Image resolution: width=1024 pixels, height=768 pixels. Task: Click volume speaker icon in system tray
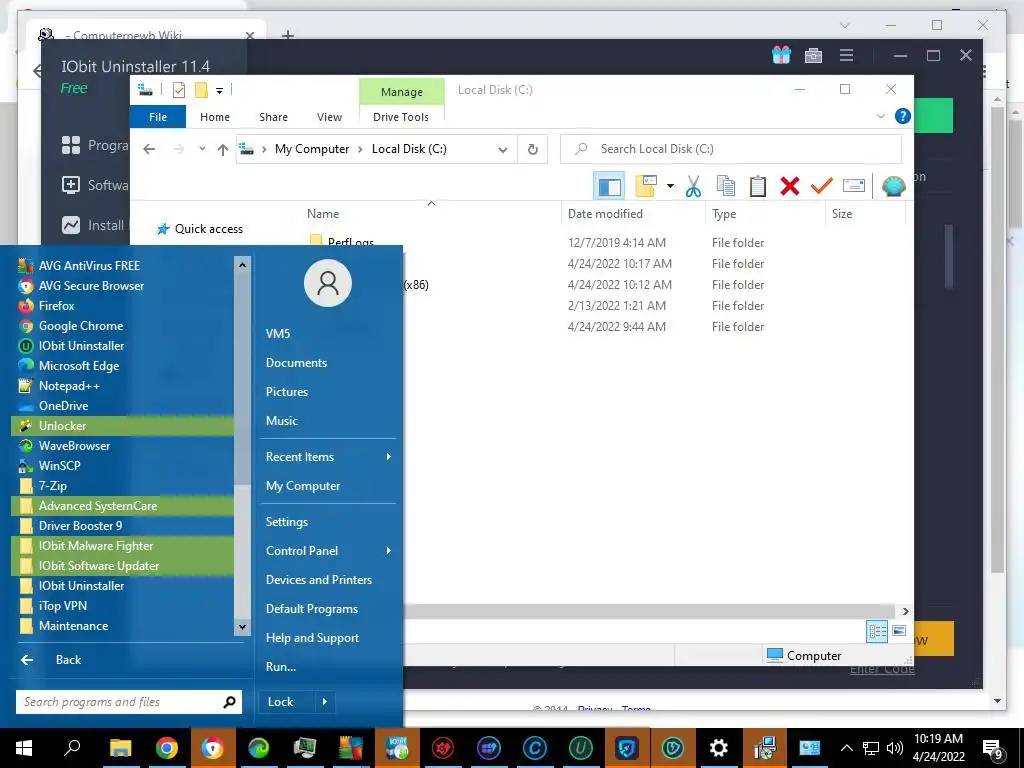click(895, 748)
